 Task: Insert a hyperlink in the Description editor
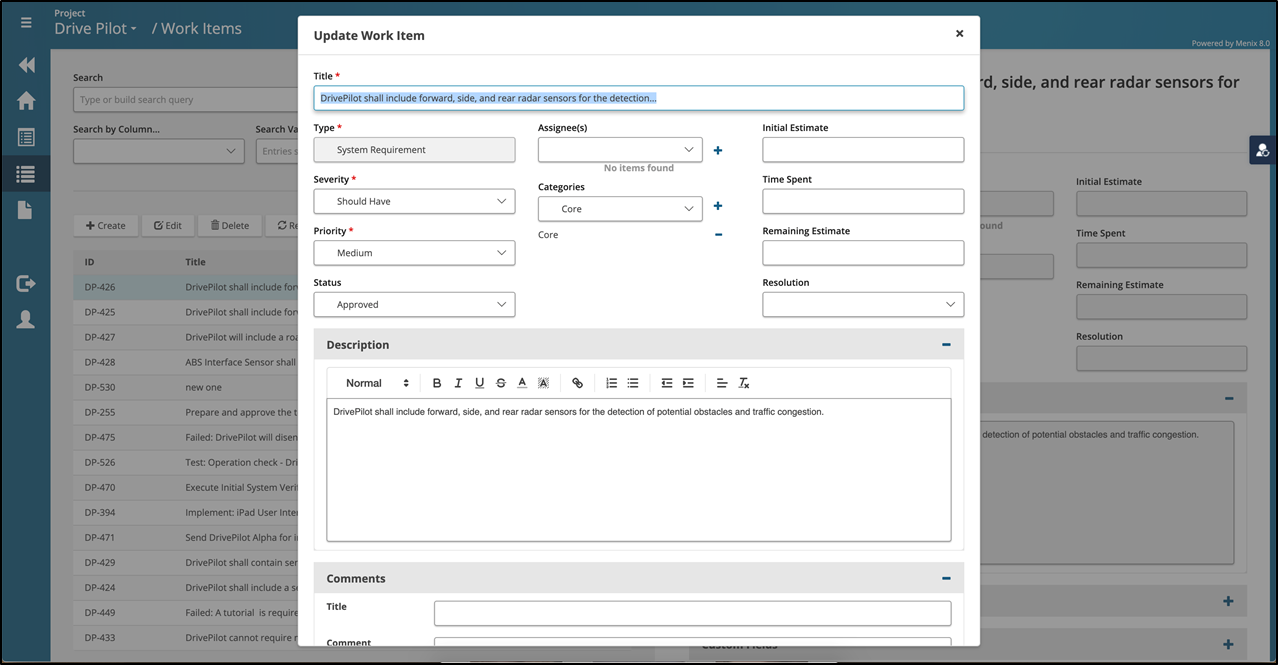point(577,383)
